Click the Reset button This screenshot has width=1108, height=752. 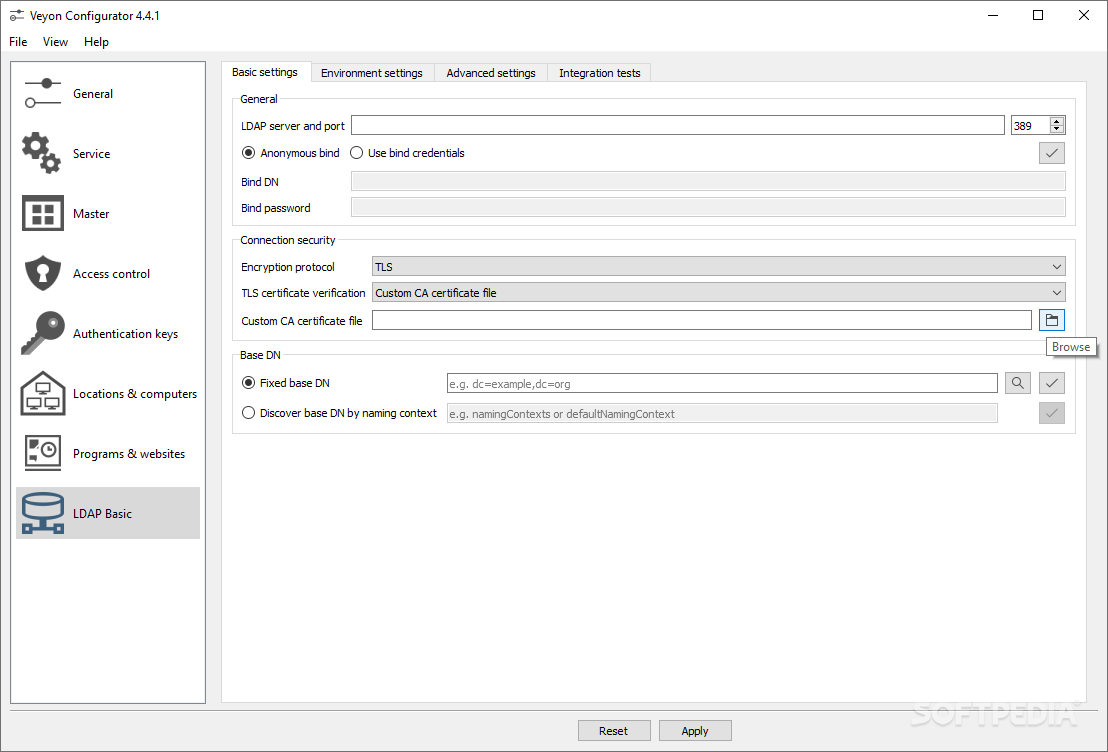pyautogui.click(x=613, y=731)
